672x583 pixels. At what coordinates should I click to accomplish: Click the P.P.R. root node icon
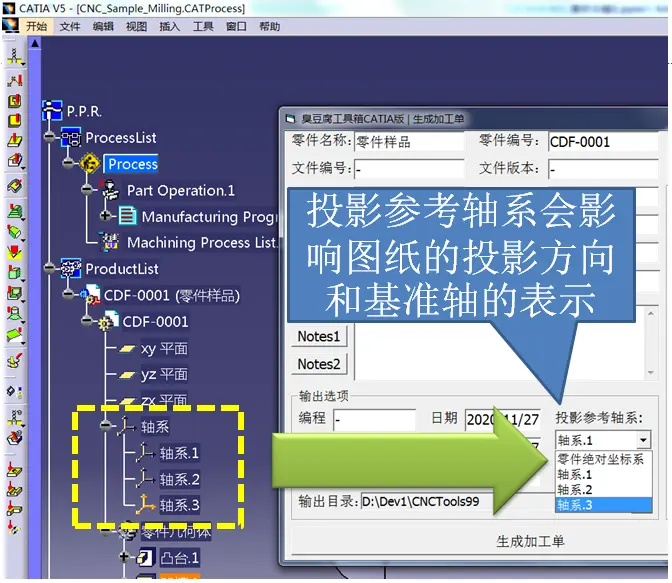[x=52, y=110]
